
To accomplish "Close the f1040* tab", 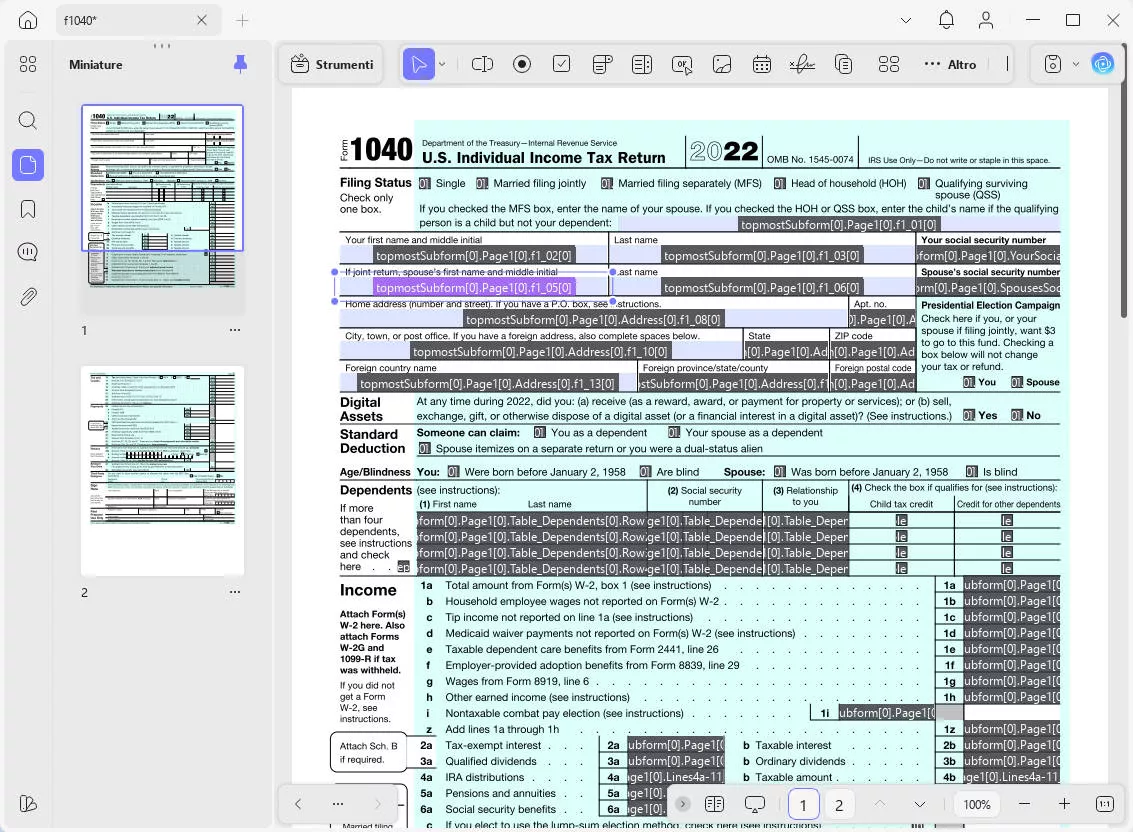I will point(202,20).
